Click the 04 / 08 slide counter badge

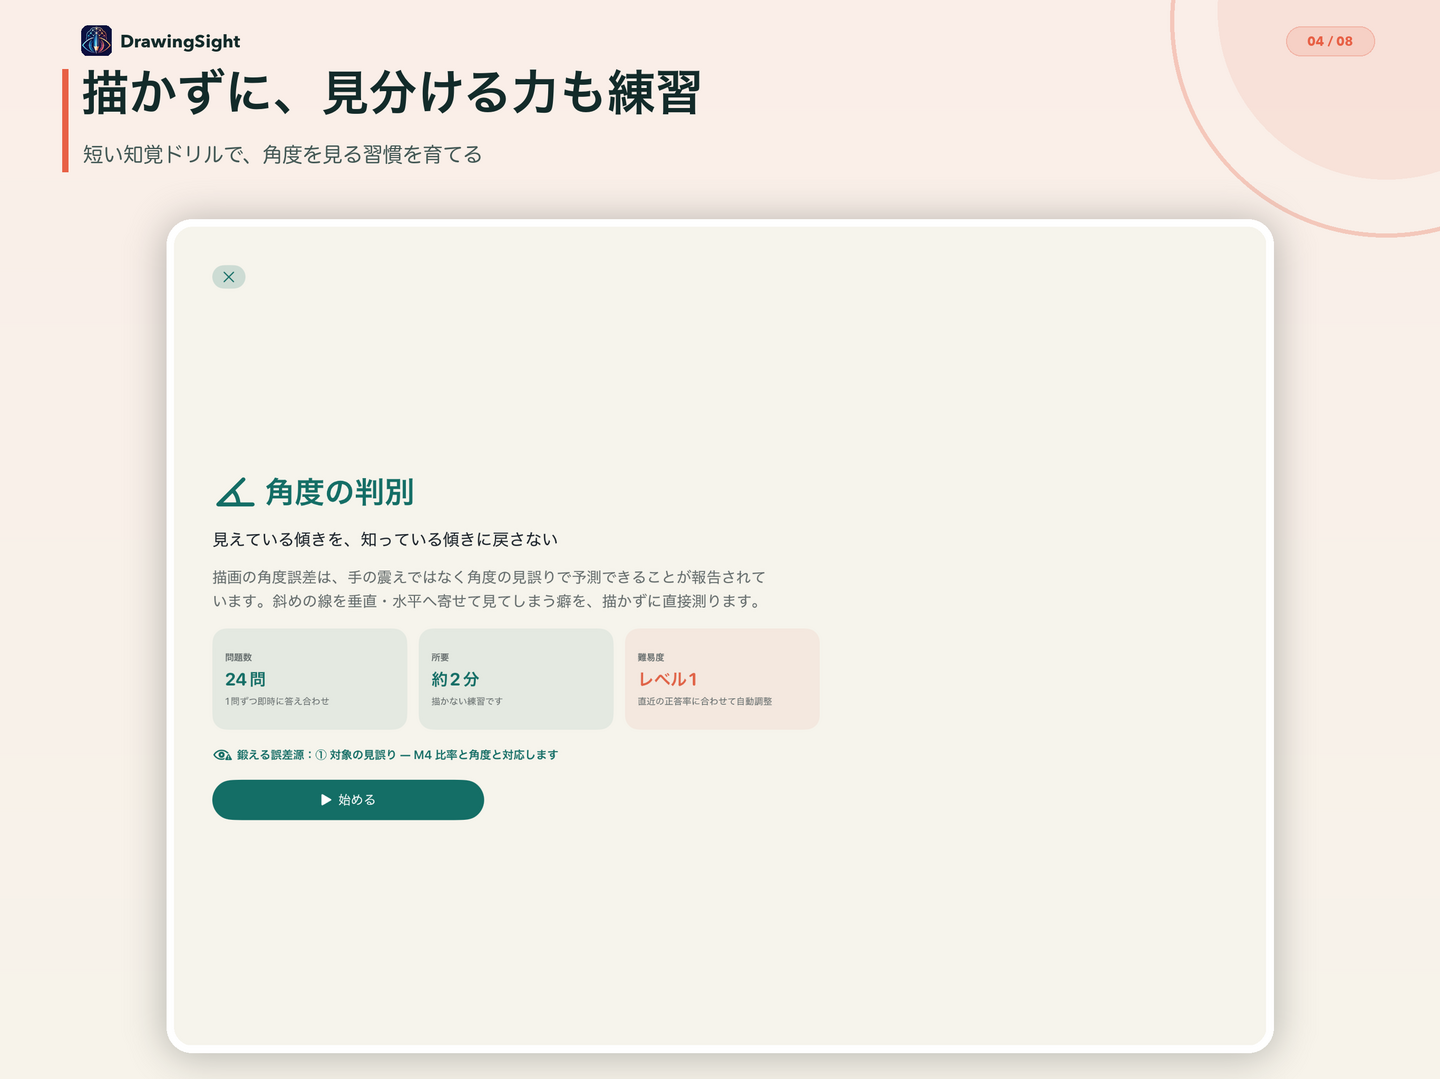[x=1330, y=41]
